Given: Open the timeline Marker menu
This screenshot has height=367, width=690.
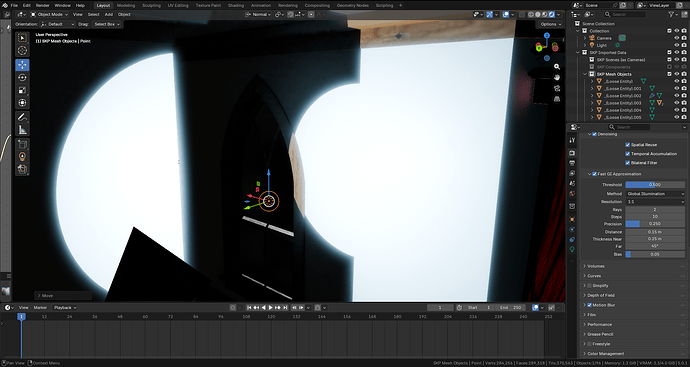Looking at the screenshot, I should coord(40,308).
